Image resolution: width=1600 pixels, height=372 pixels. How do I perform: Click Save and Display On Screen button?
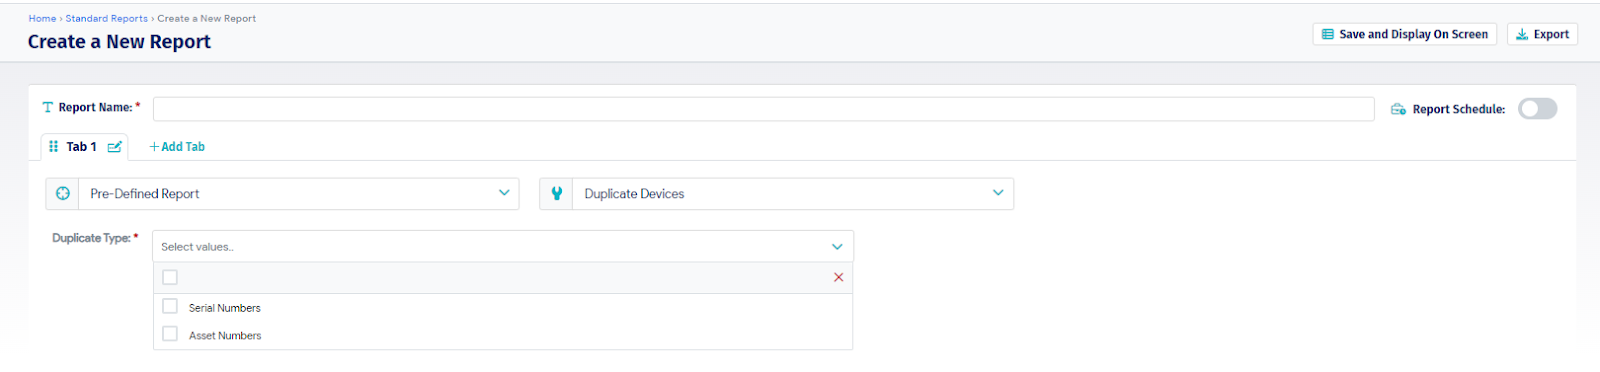click(x=1404, y=34)
